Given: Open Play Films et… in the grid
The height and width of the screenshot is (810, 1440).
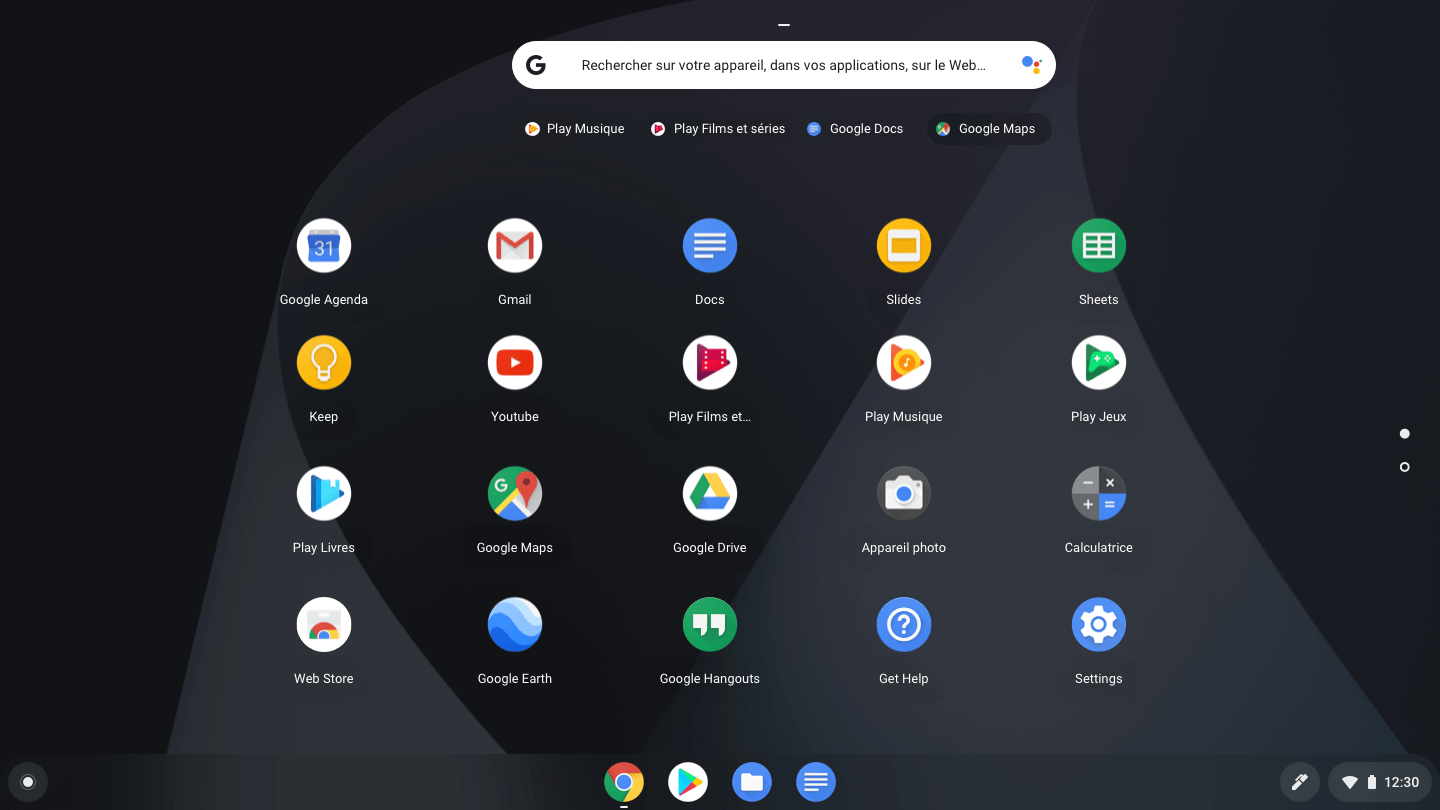Looking at the screenshot, I should (710, 363).
